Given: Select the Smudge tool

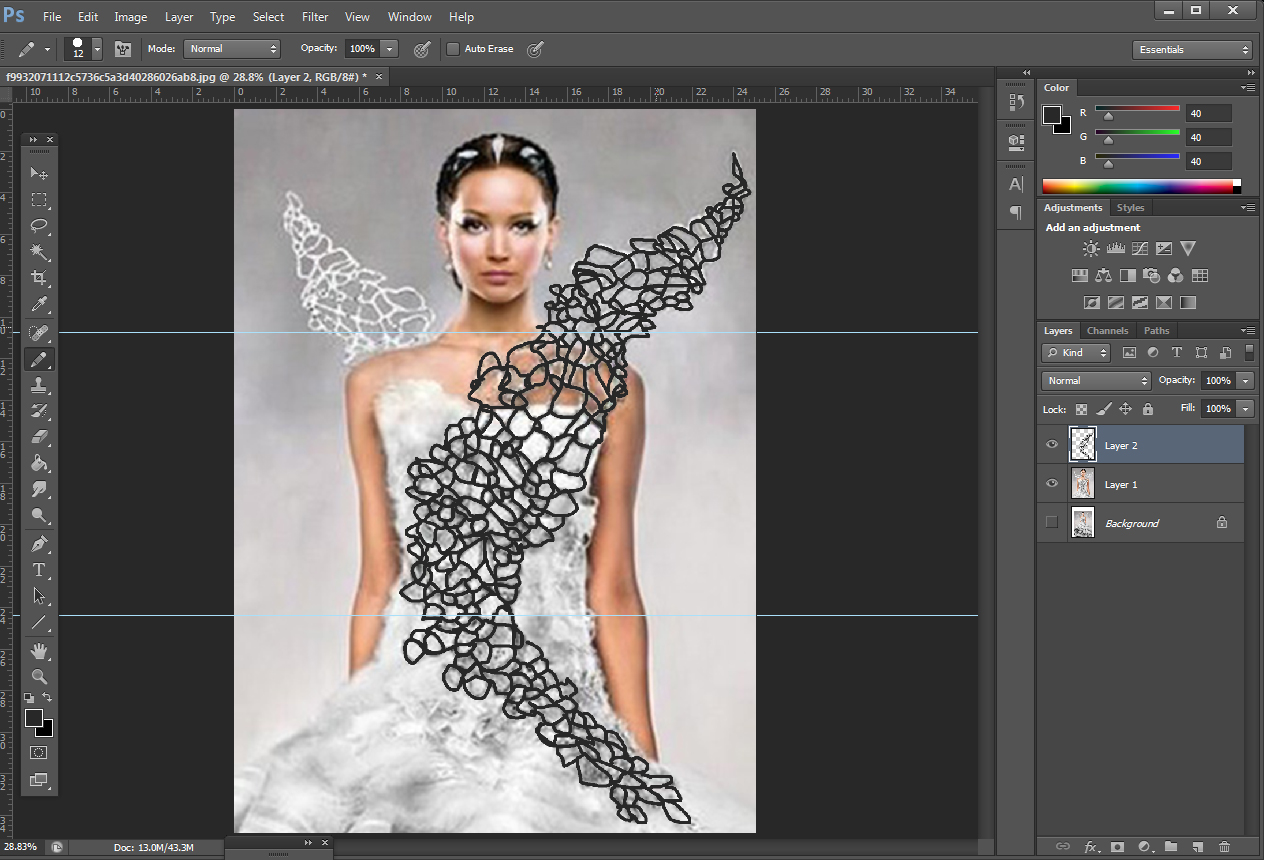Looking at the screenshot, I should coord(39,489).
